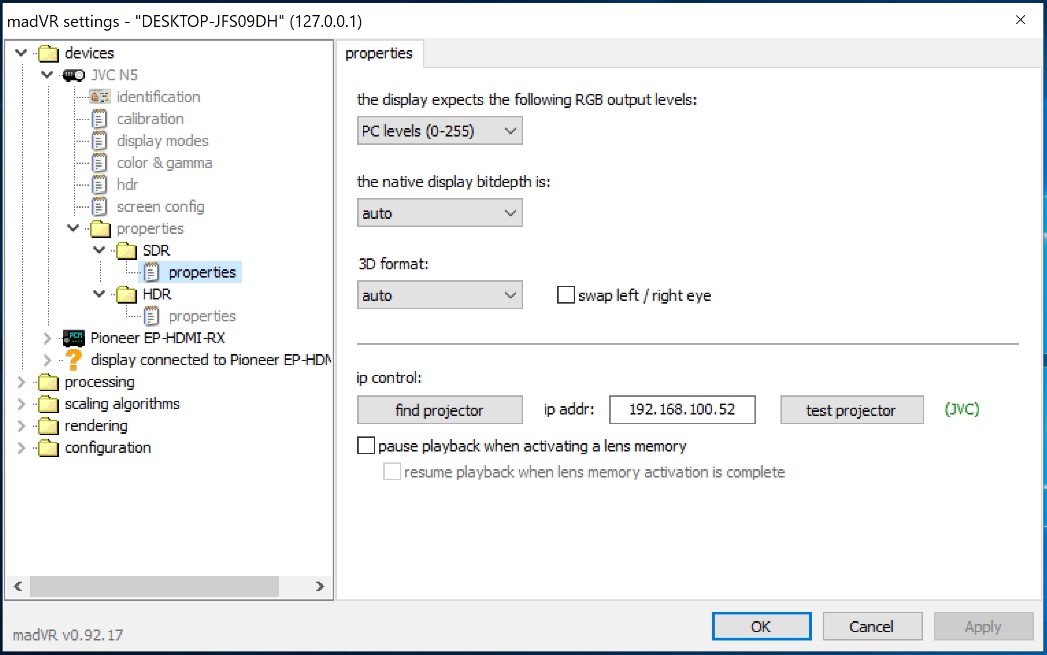Click the configuration folder icon

(x=48, y=449)
